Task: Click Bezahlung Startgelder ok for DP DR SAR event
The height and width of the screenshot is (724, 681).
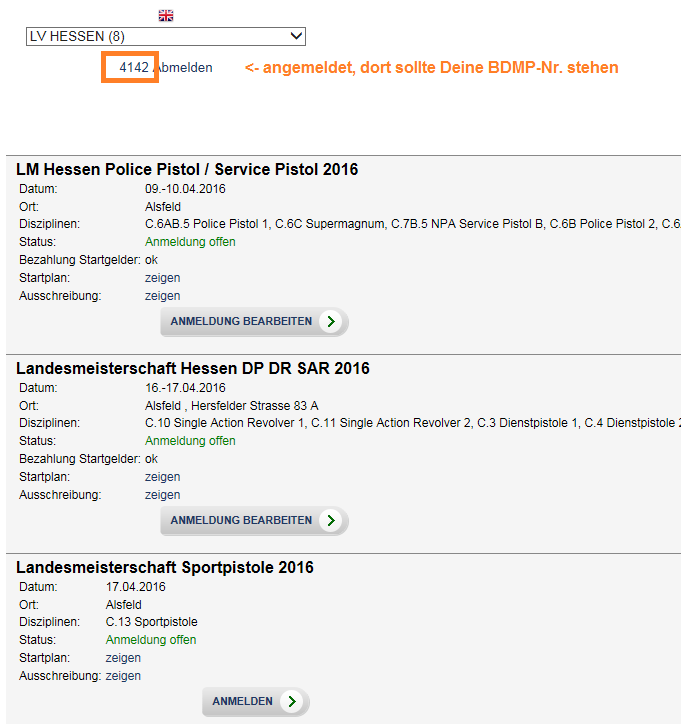Action: click(x=151, y=459)
